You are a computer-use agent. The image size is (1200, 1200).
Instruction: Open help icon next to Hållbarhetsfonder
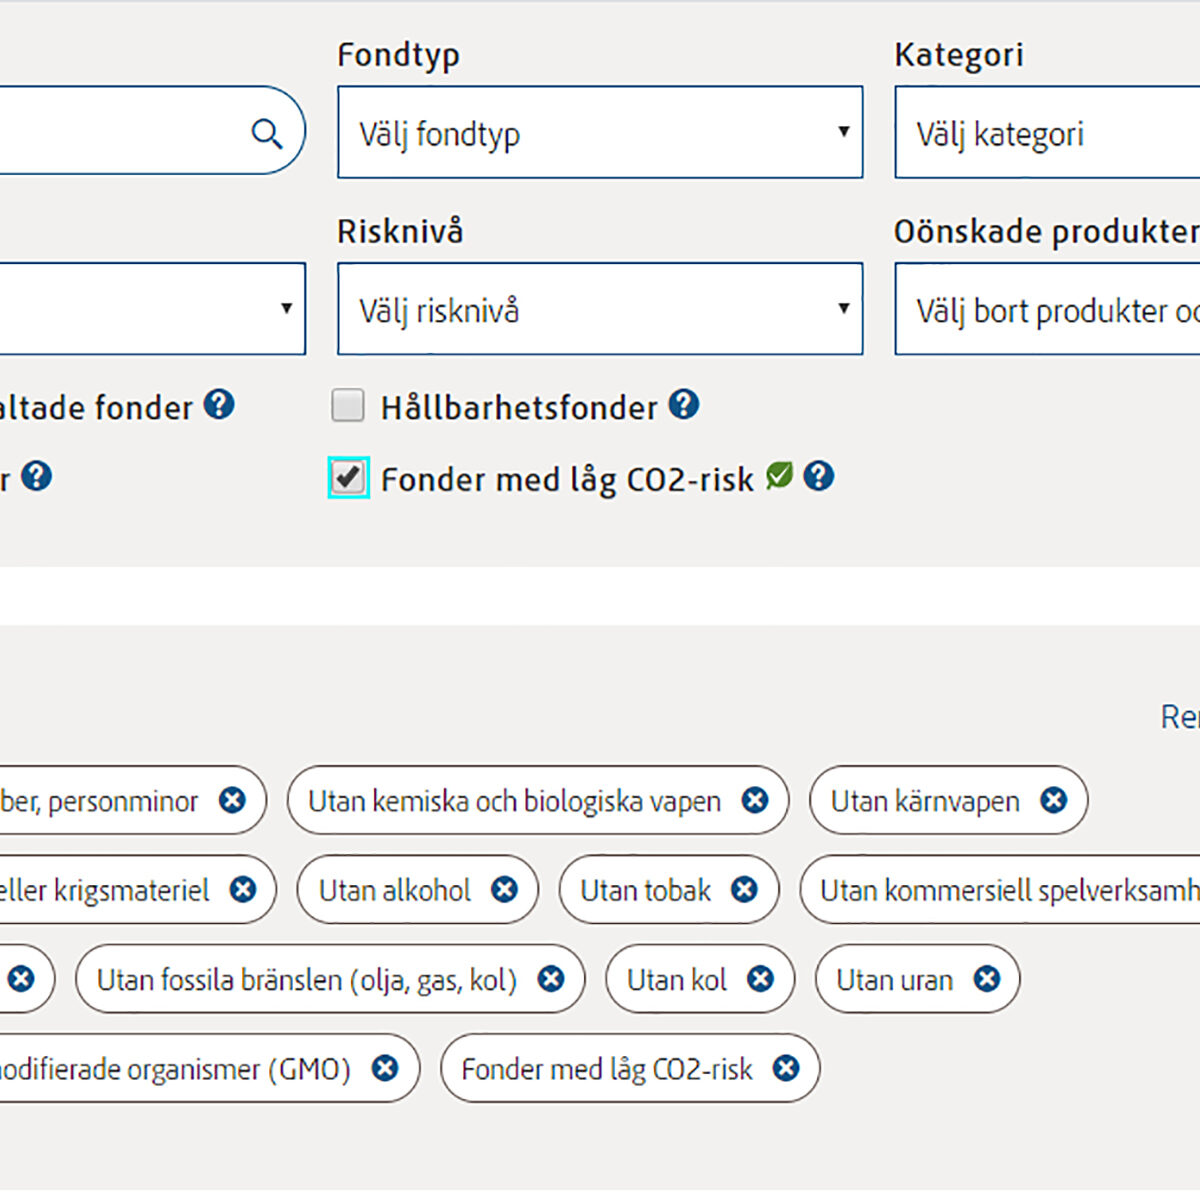coord(684,405)
